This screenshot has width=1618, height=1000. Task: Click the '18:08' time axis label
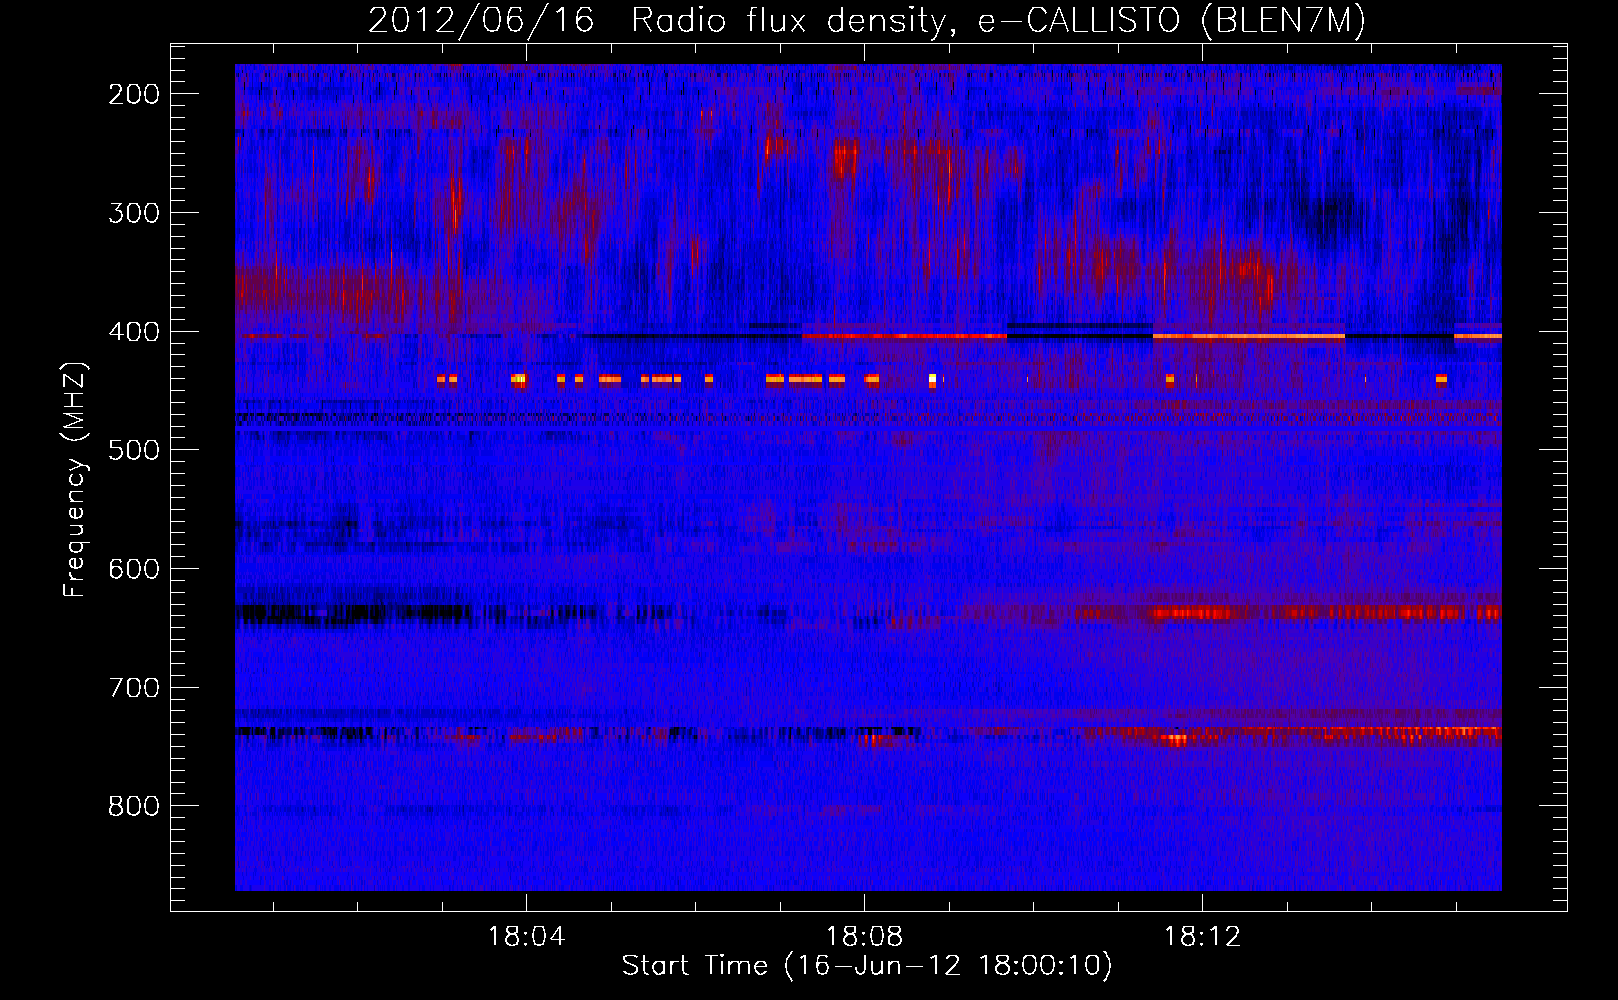tap(864, 937)
